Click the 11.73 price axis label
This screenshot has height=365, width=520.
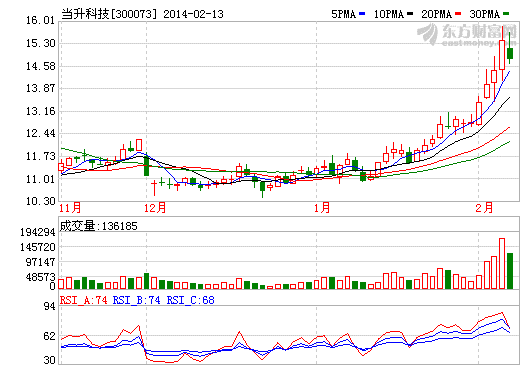tap(40, 156)
